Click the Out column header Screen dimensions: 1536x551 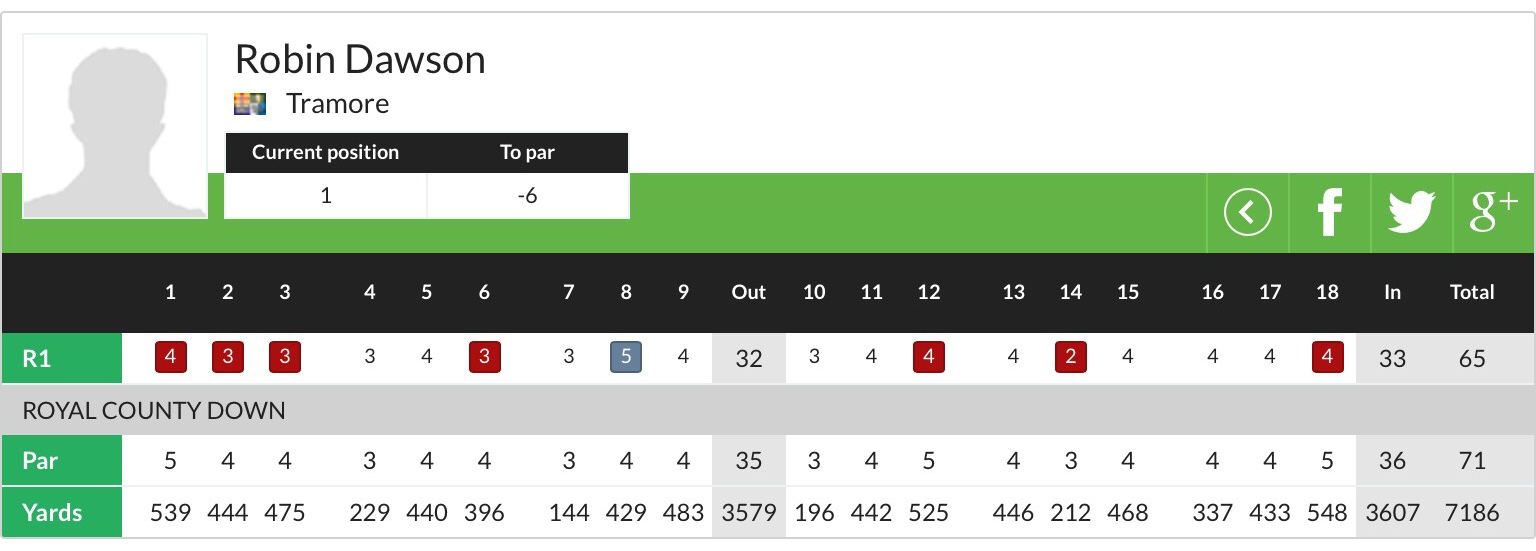(748, 292)
